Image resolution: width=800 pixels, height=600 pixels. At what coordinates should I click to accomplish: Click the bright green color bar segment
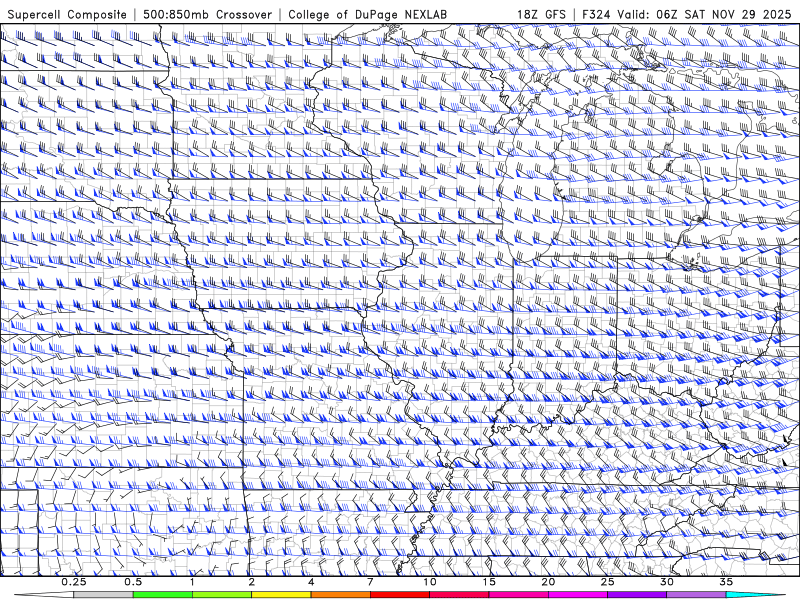point(163,595)
